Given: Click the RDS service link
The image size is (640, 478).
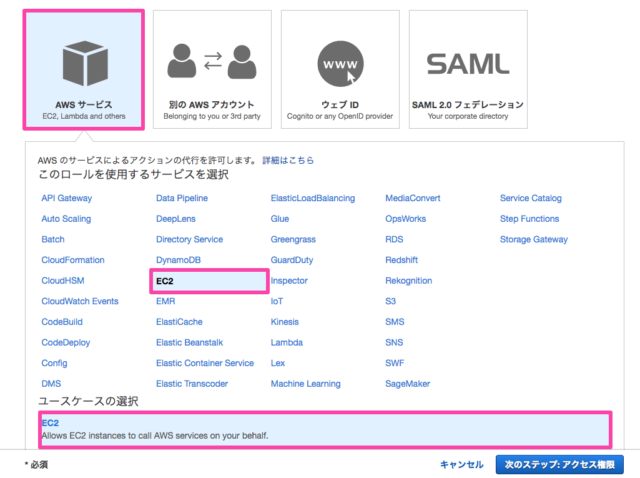Looking at the screenshot, I should click(x=394, y=240).
